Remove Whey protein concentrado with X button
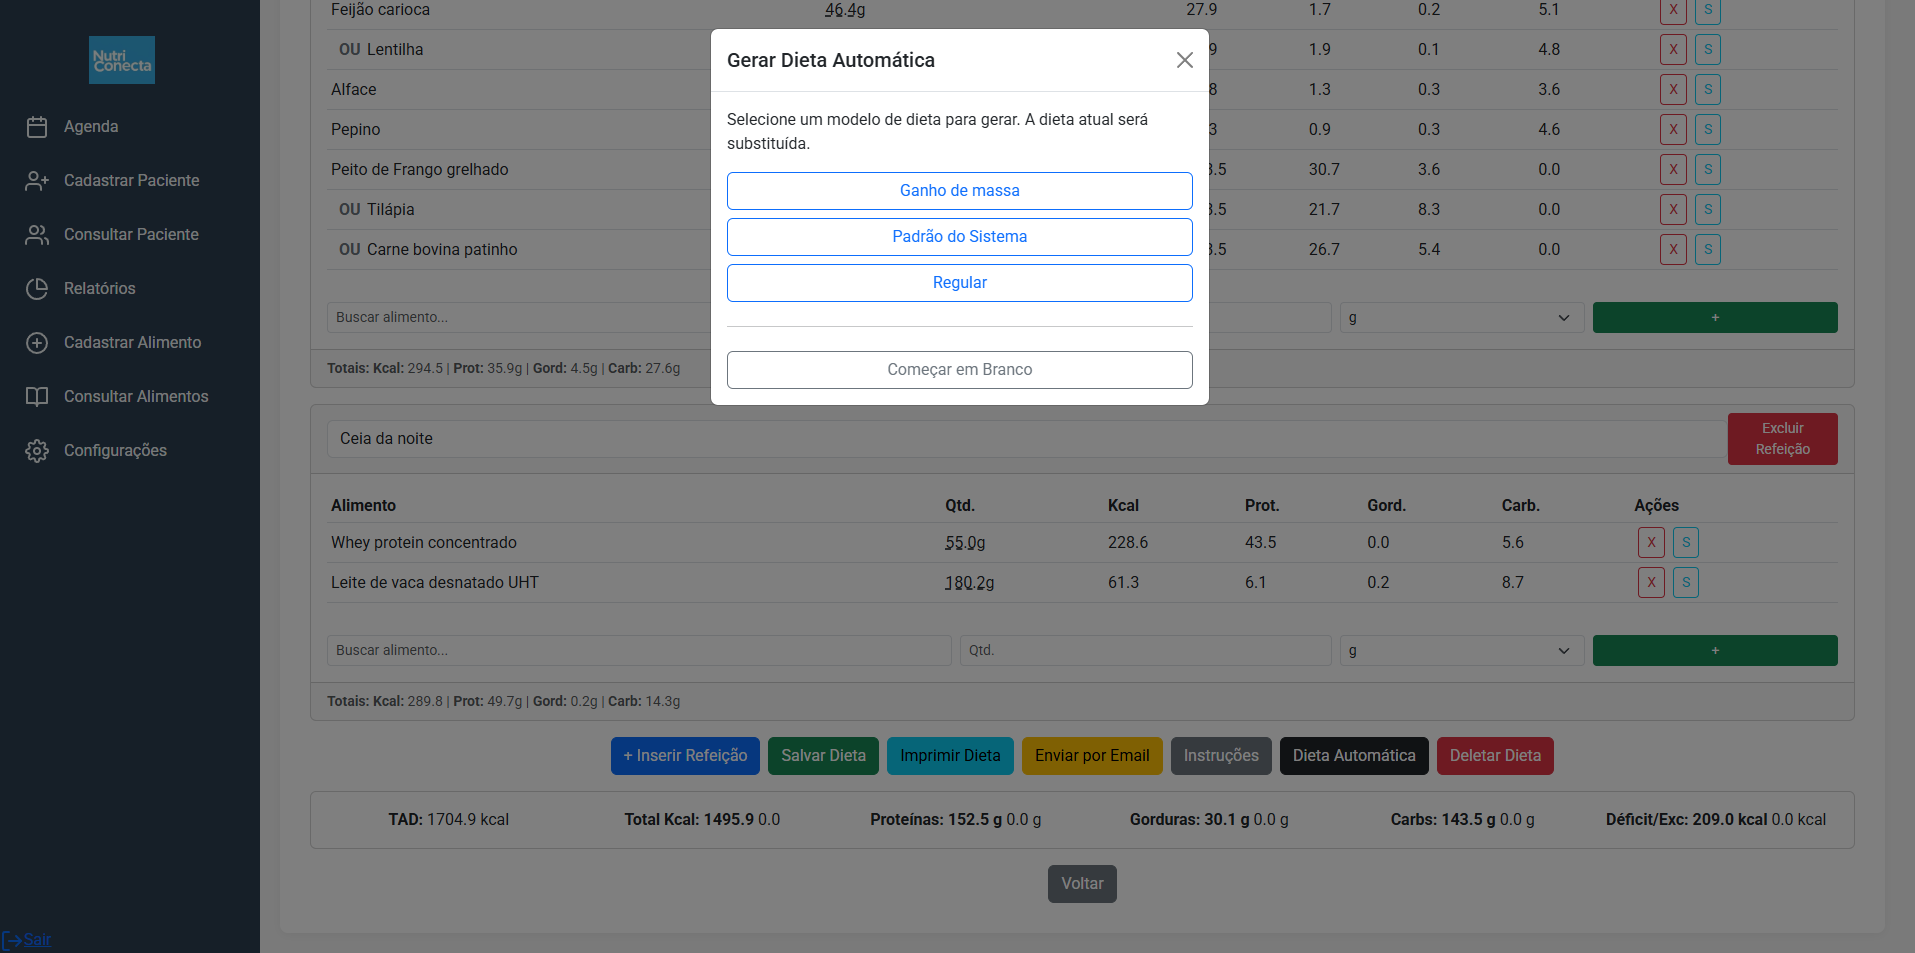The width and height of the screenshot is (1915, 953). pos(1650,543)
